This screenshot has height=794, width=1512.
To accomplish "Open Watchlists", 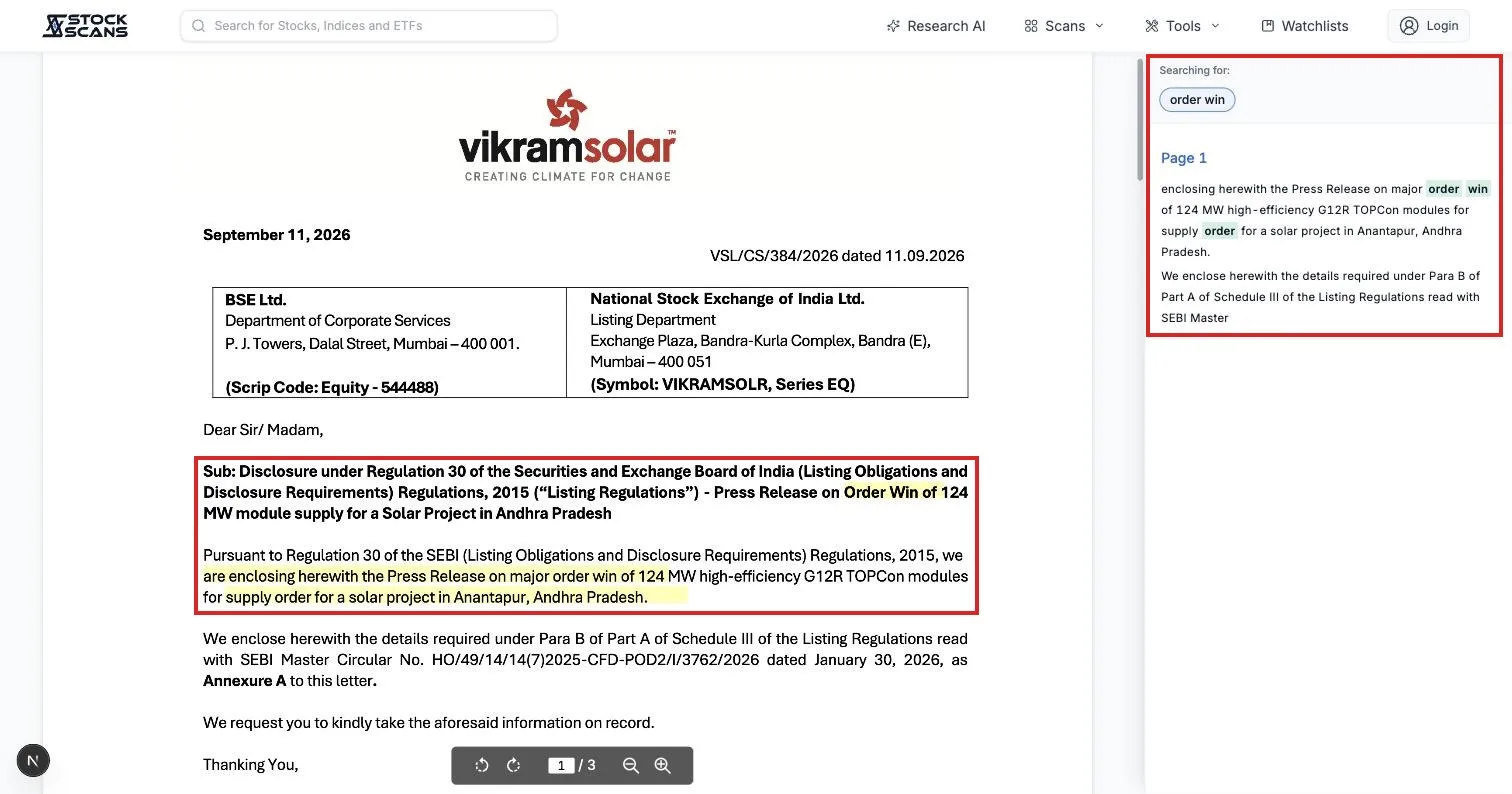I will pyautogui.click(x=1305, y=26).
